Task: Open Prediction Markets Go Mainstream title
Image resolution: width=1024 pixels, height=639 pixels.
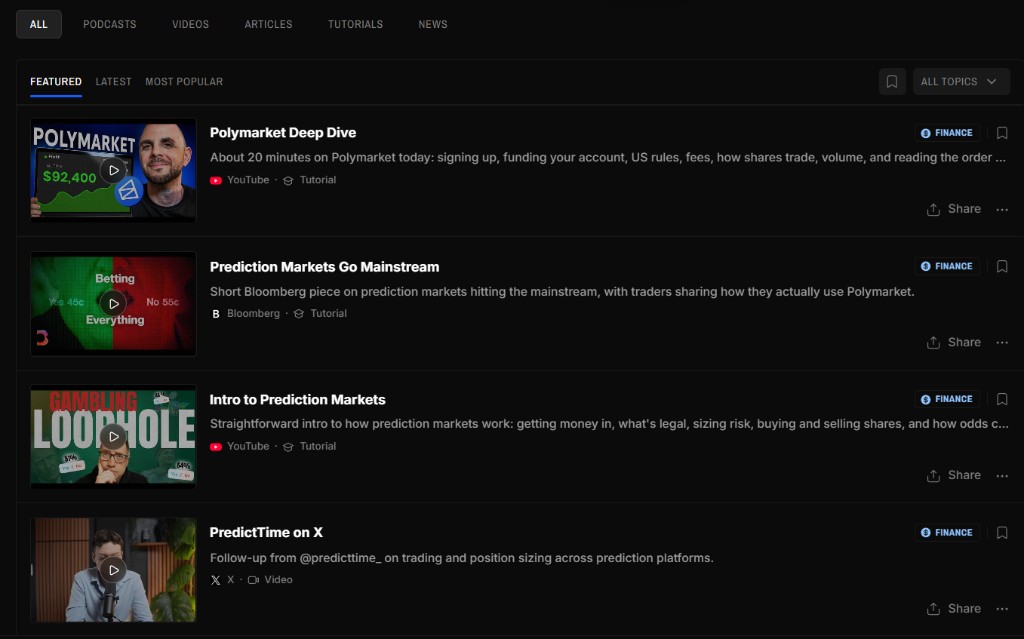Action: coord(325,267)
